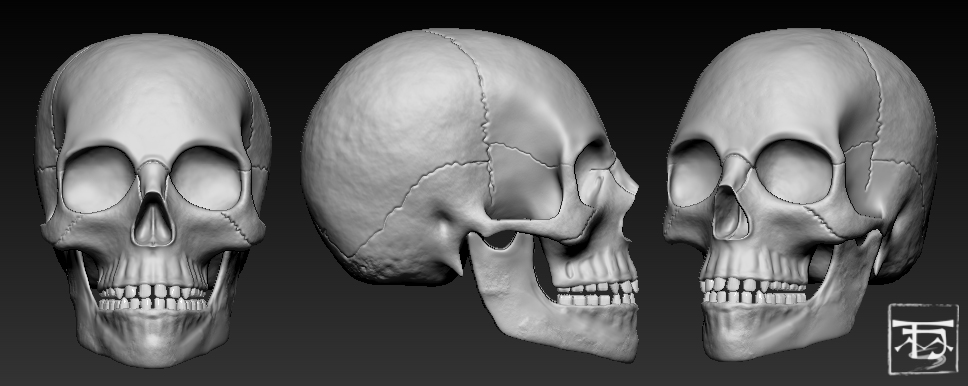Click the artist logo watermark
The width and height of the screenshot is (968, 386).
pos(923,339)
